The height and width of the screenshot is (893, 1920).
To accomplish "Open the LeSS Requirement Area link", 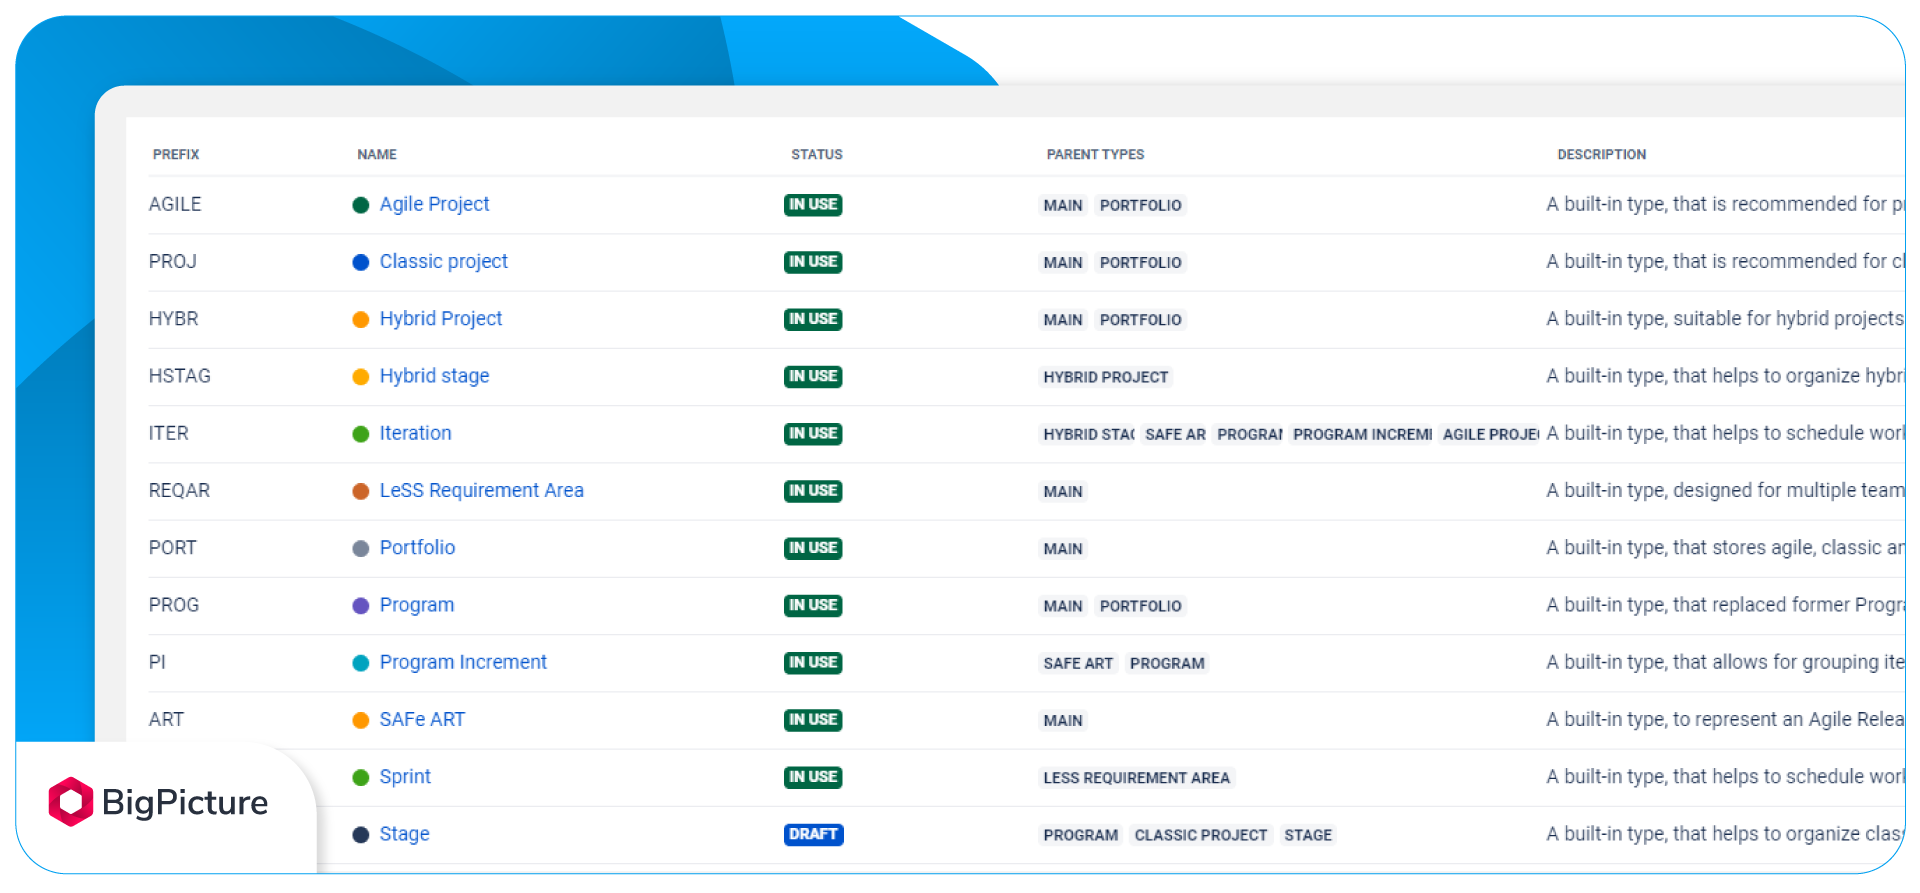I will pyautogui.click(x=481, y=490).
